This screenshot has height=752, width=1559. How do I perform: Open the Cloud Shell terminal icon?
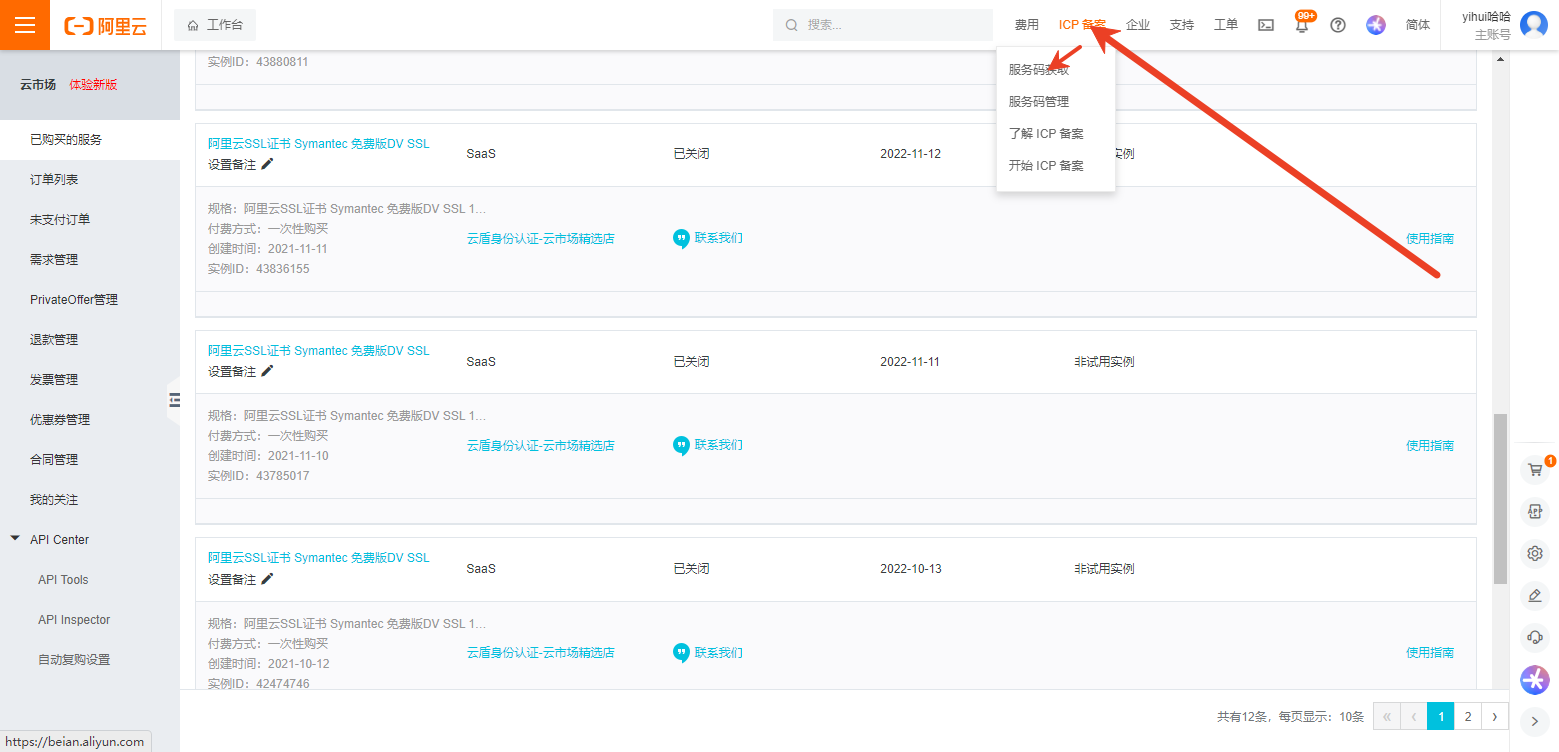[1266, 25]
